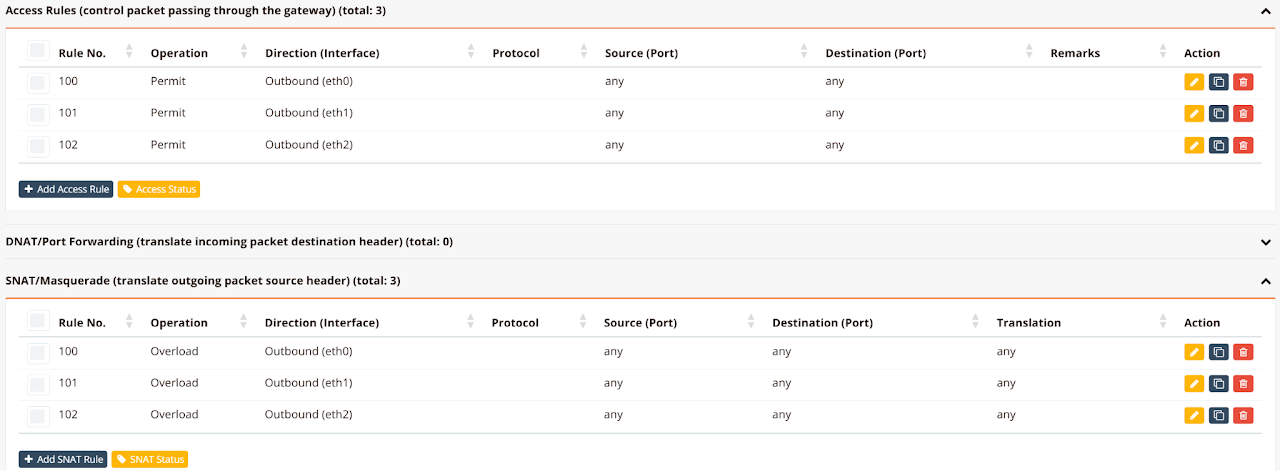The image size is (1285, 471).
Task: Delete access rule 102 with trash icon
Action: 1243,146
